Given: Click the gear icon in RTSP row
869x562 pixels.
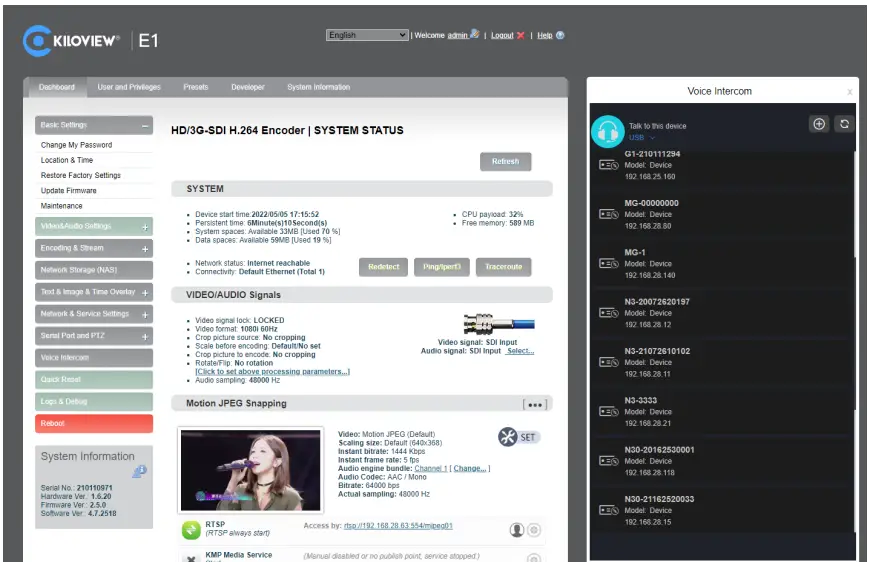Looking at the screenshot, I should click(534, 530).
